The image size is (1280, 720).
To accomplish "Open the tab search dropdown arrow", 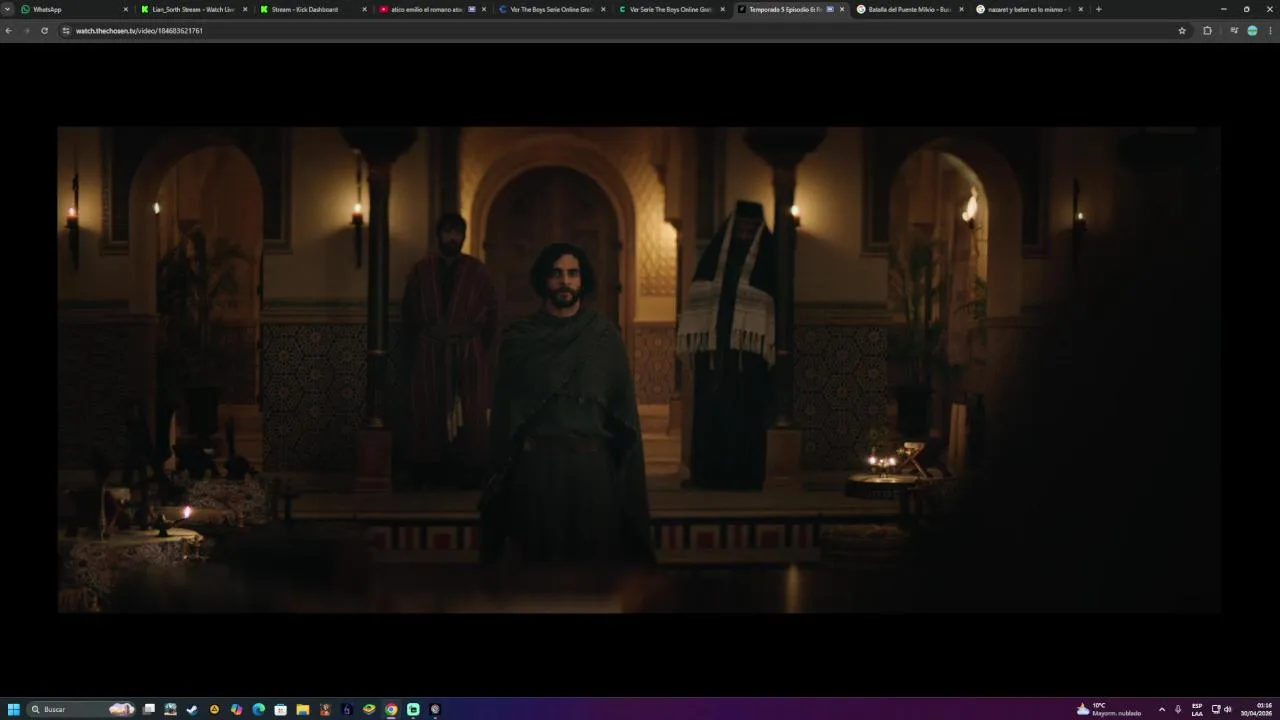I will [x=6, y=9].
